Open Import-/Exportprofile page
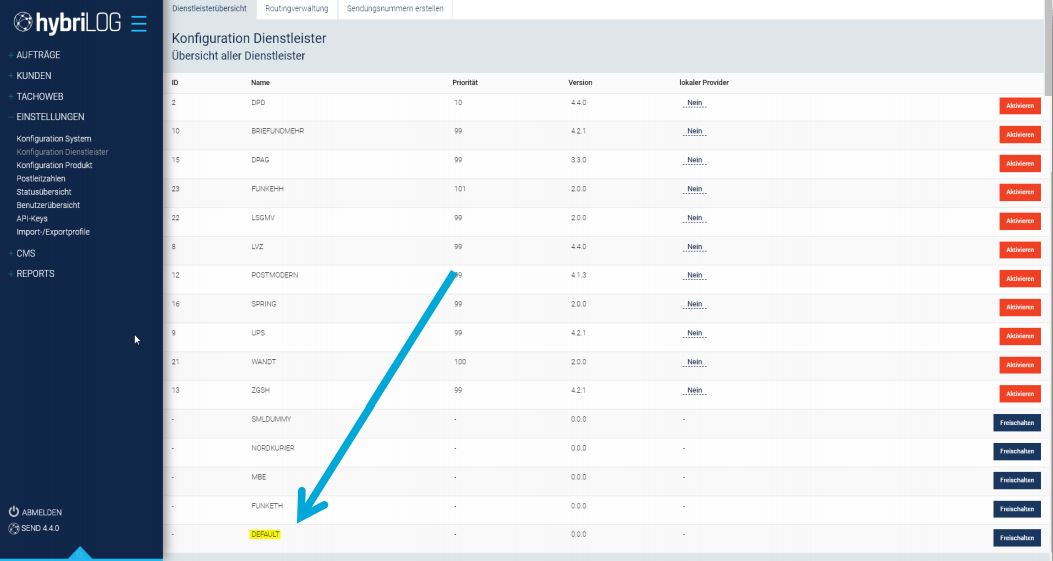The height and width of the screenshot is (561, 1053). (x=53, y=232)
